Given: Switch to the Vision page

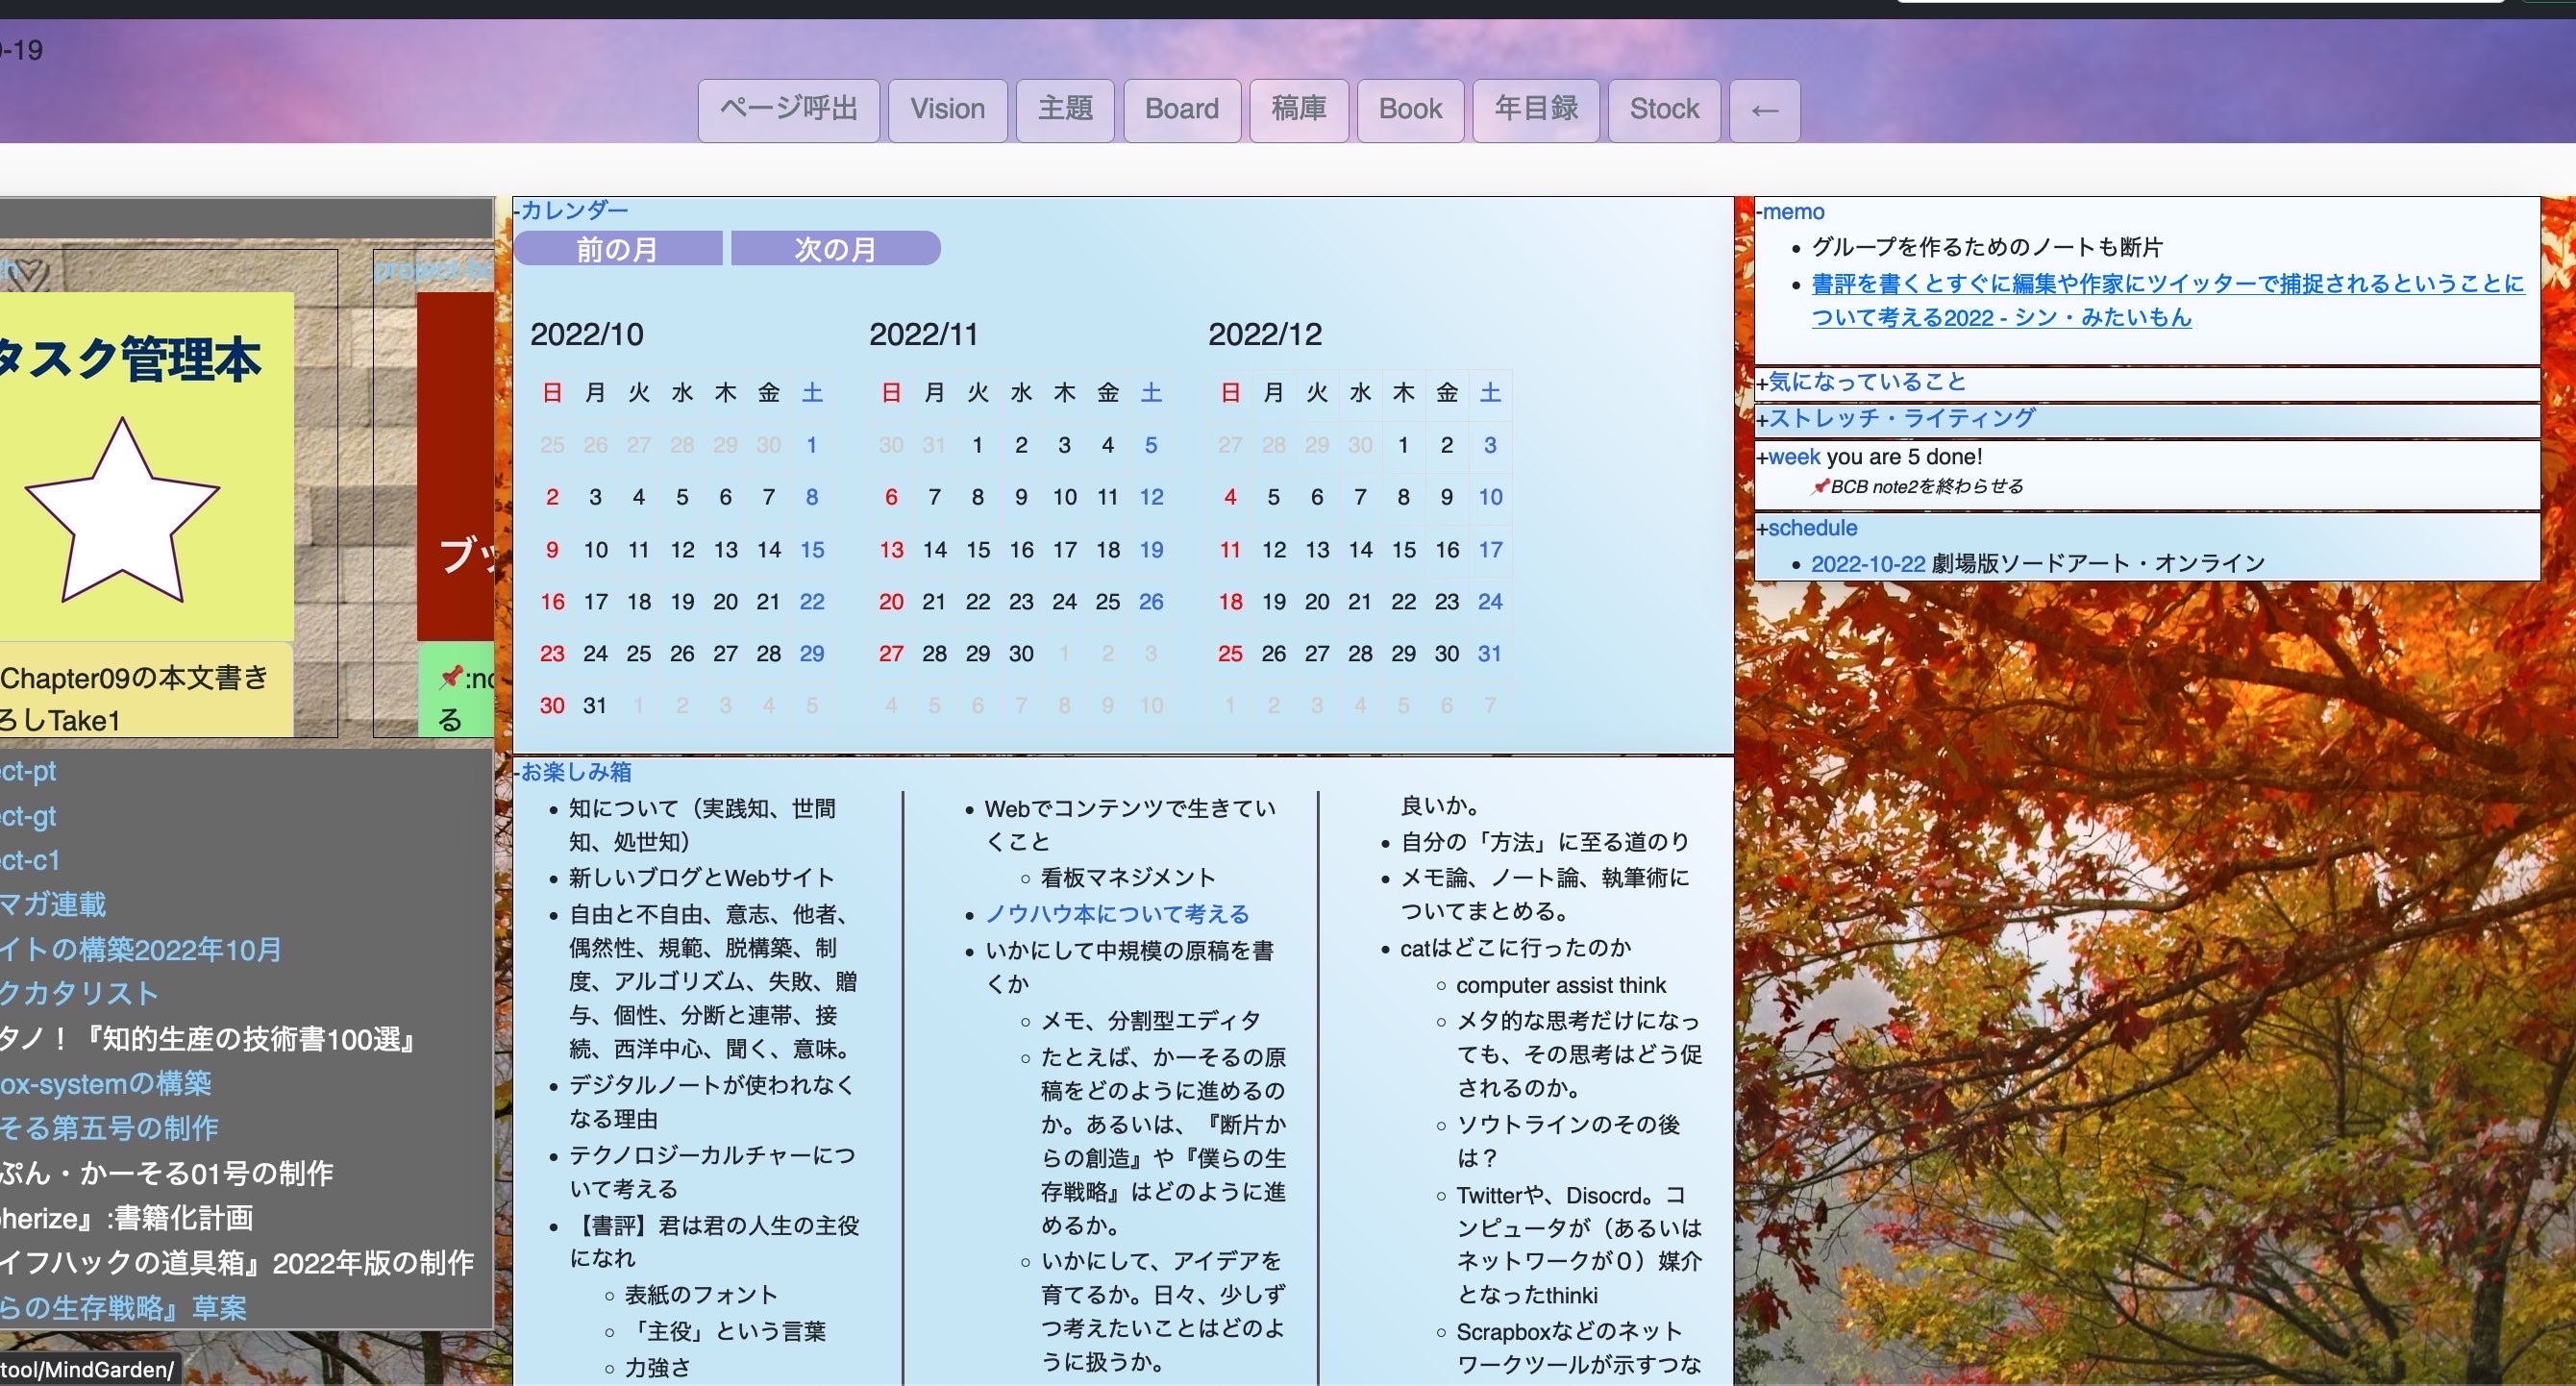Looking at the screenshot, I should [946, 110].
